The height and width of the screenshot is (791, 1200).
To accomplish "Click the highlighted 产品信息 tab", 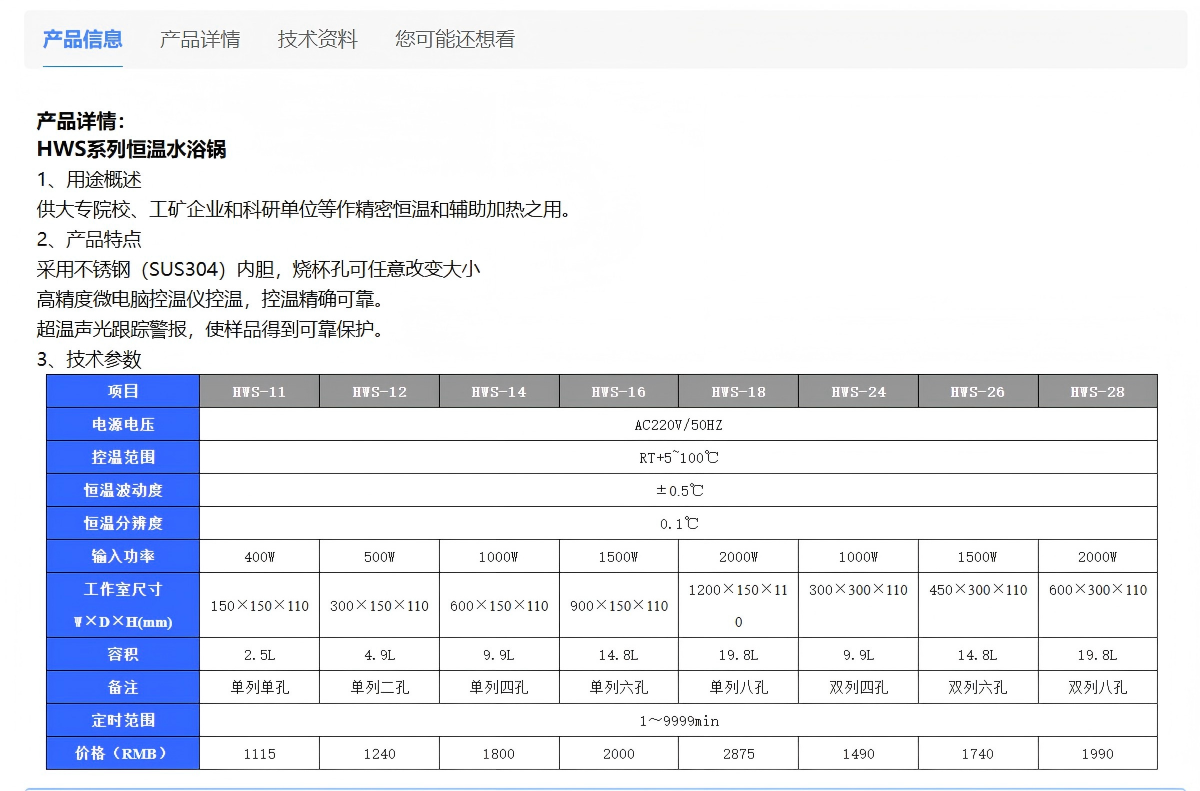I will pos(80,40).
